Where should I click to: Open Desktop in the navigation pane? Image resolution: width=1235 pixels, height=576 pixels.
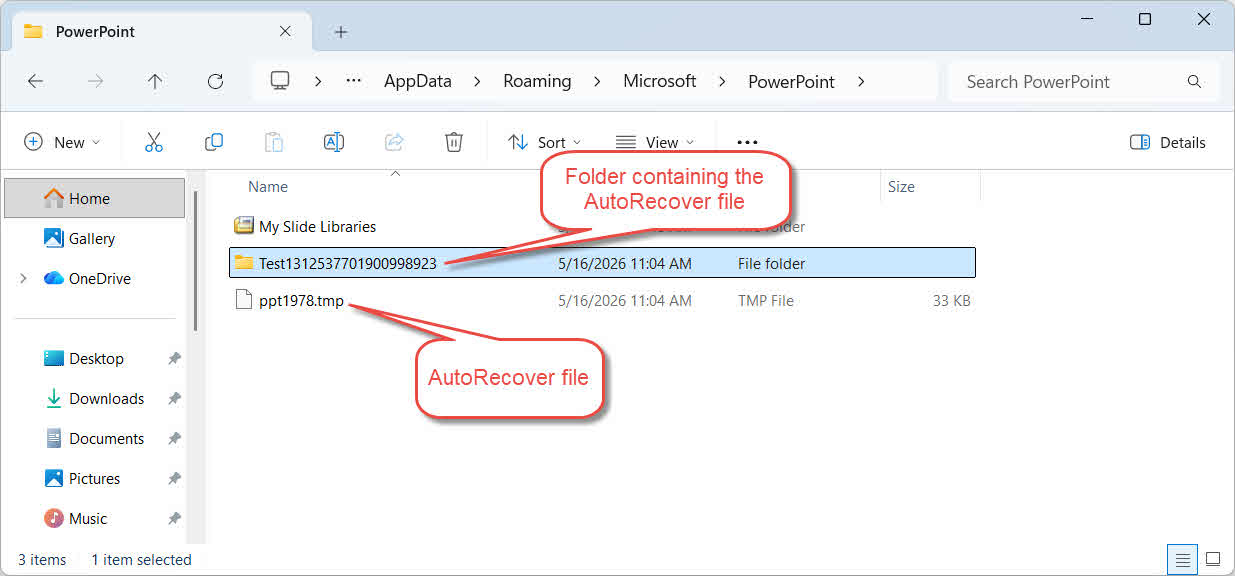click(x=96, y=358)
